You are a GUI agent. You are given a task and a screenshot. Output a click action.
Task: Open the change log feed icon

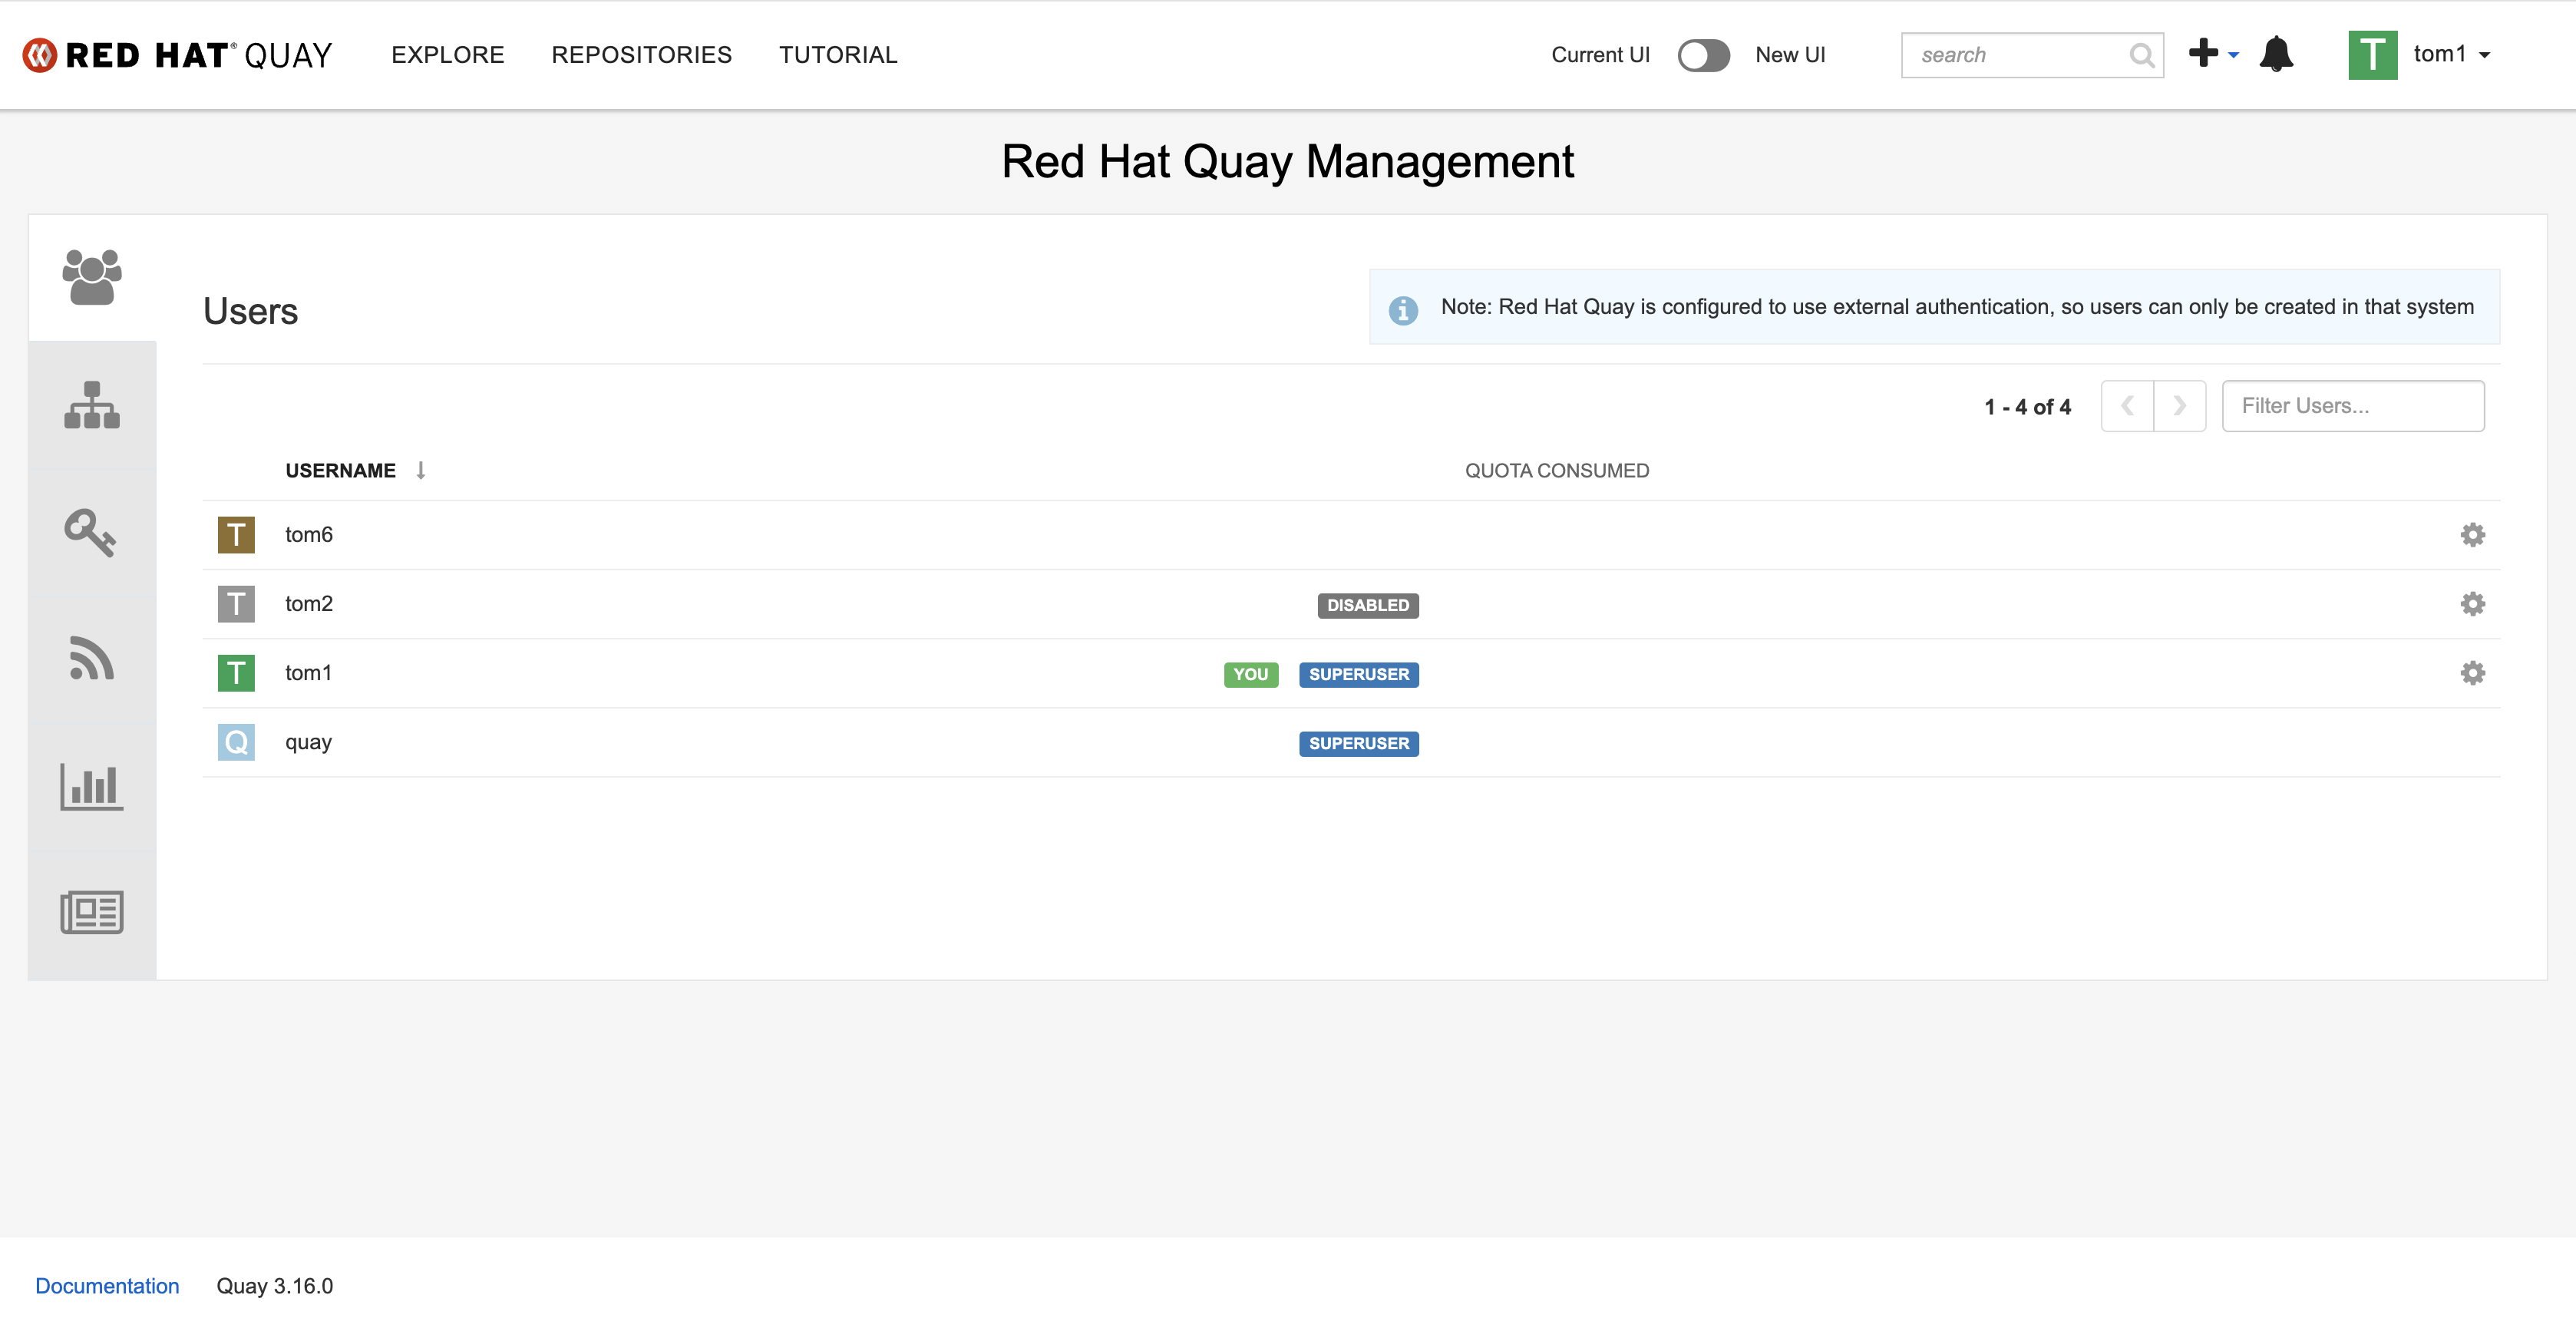(x=92, y=658)
